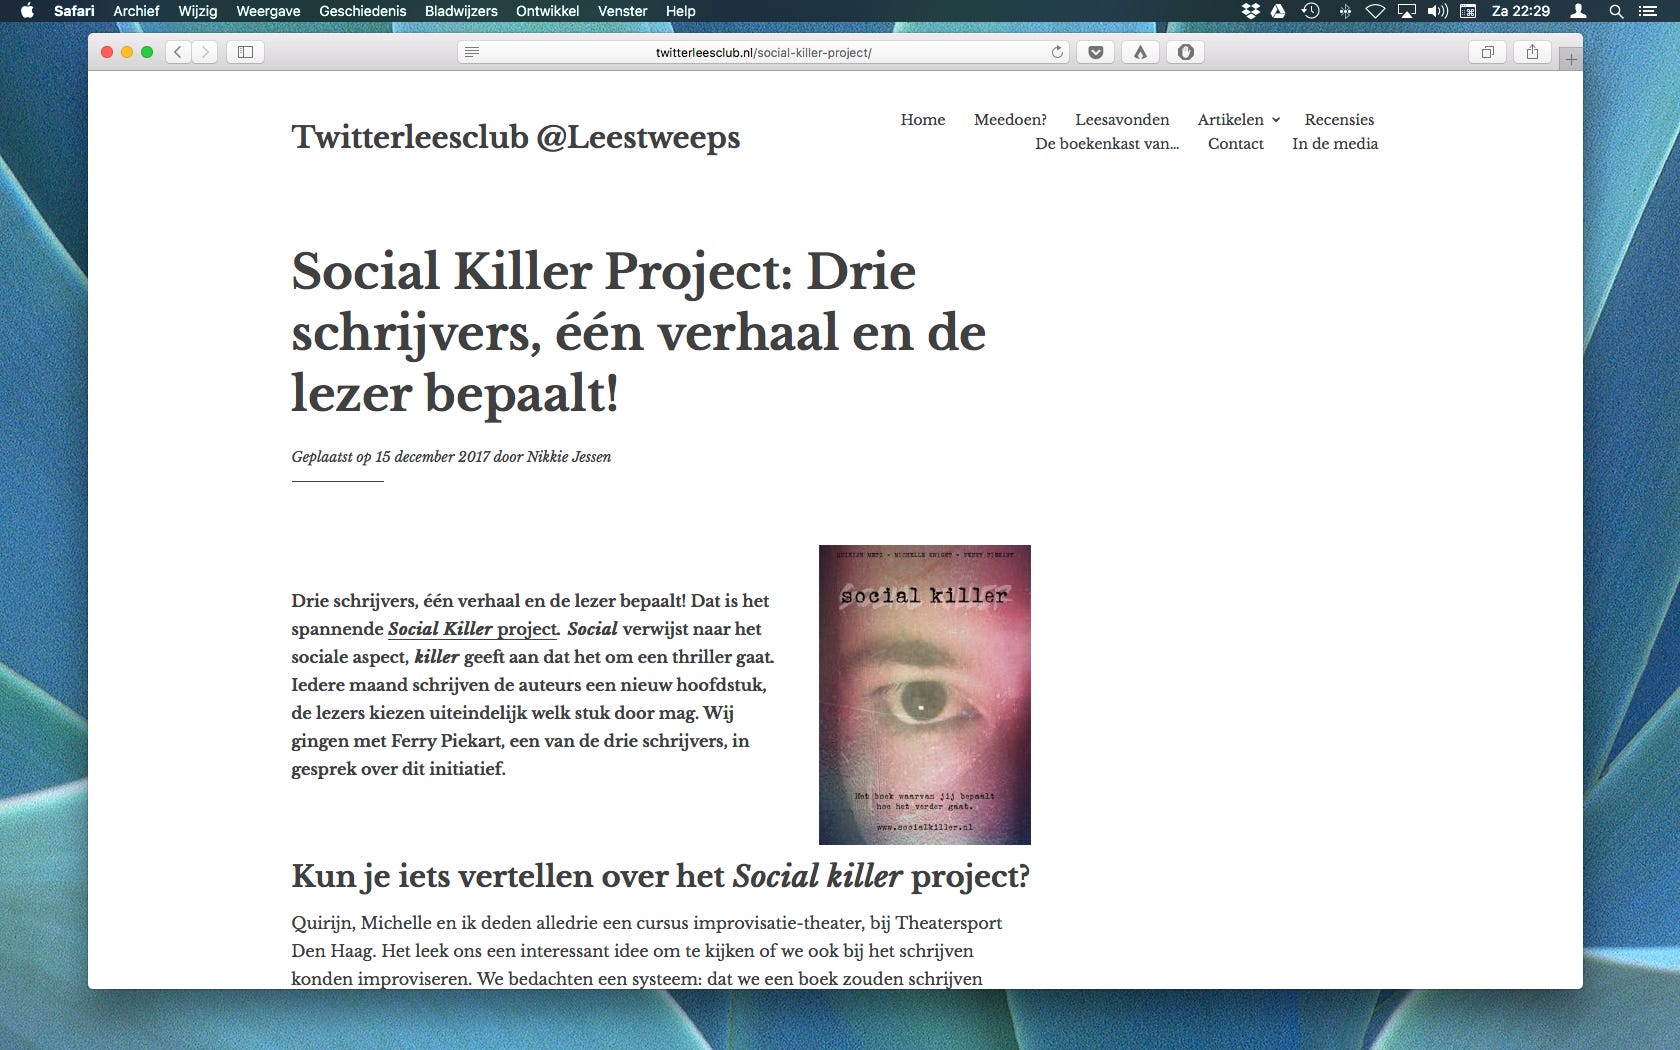Expand the Artikelen dropdown arrow

coord(1276,120)
